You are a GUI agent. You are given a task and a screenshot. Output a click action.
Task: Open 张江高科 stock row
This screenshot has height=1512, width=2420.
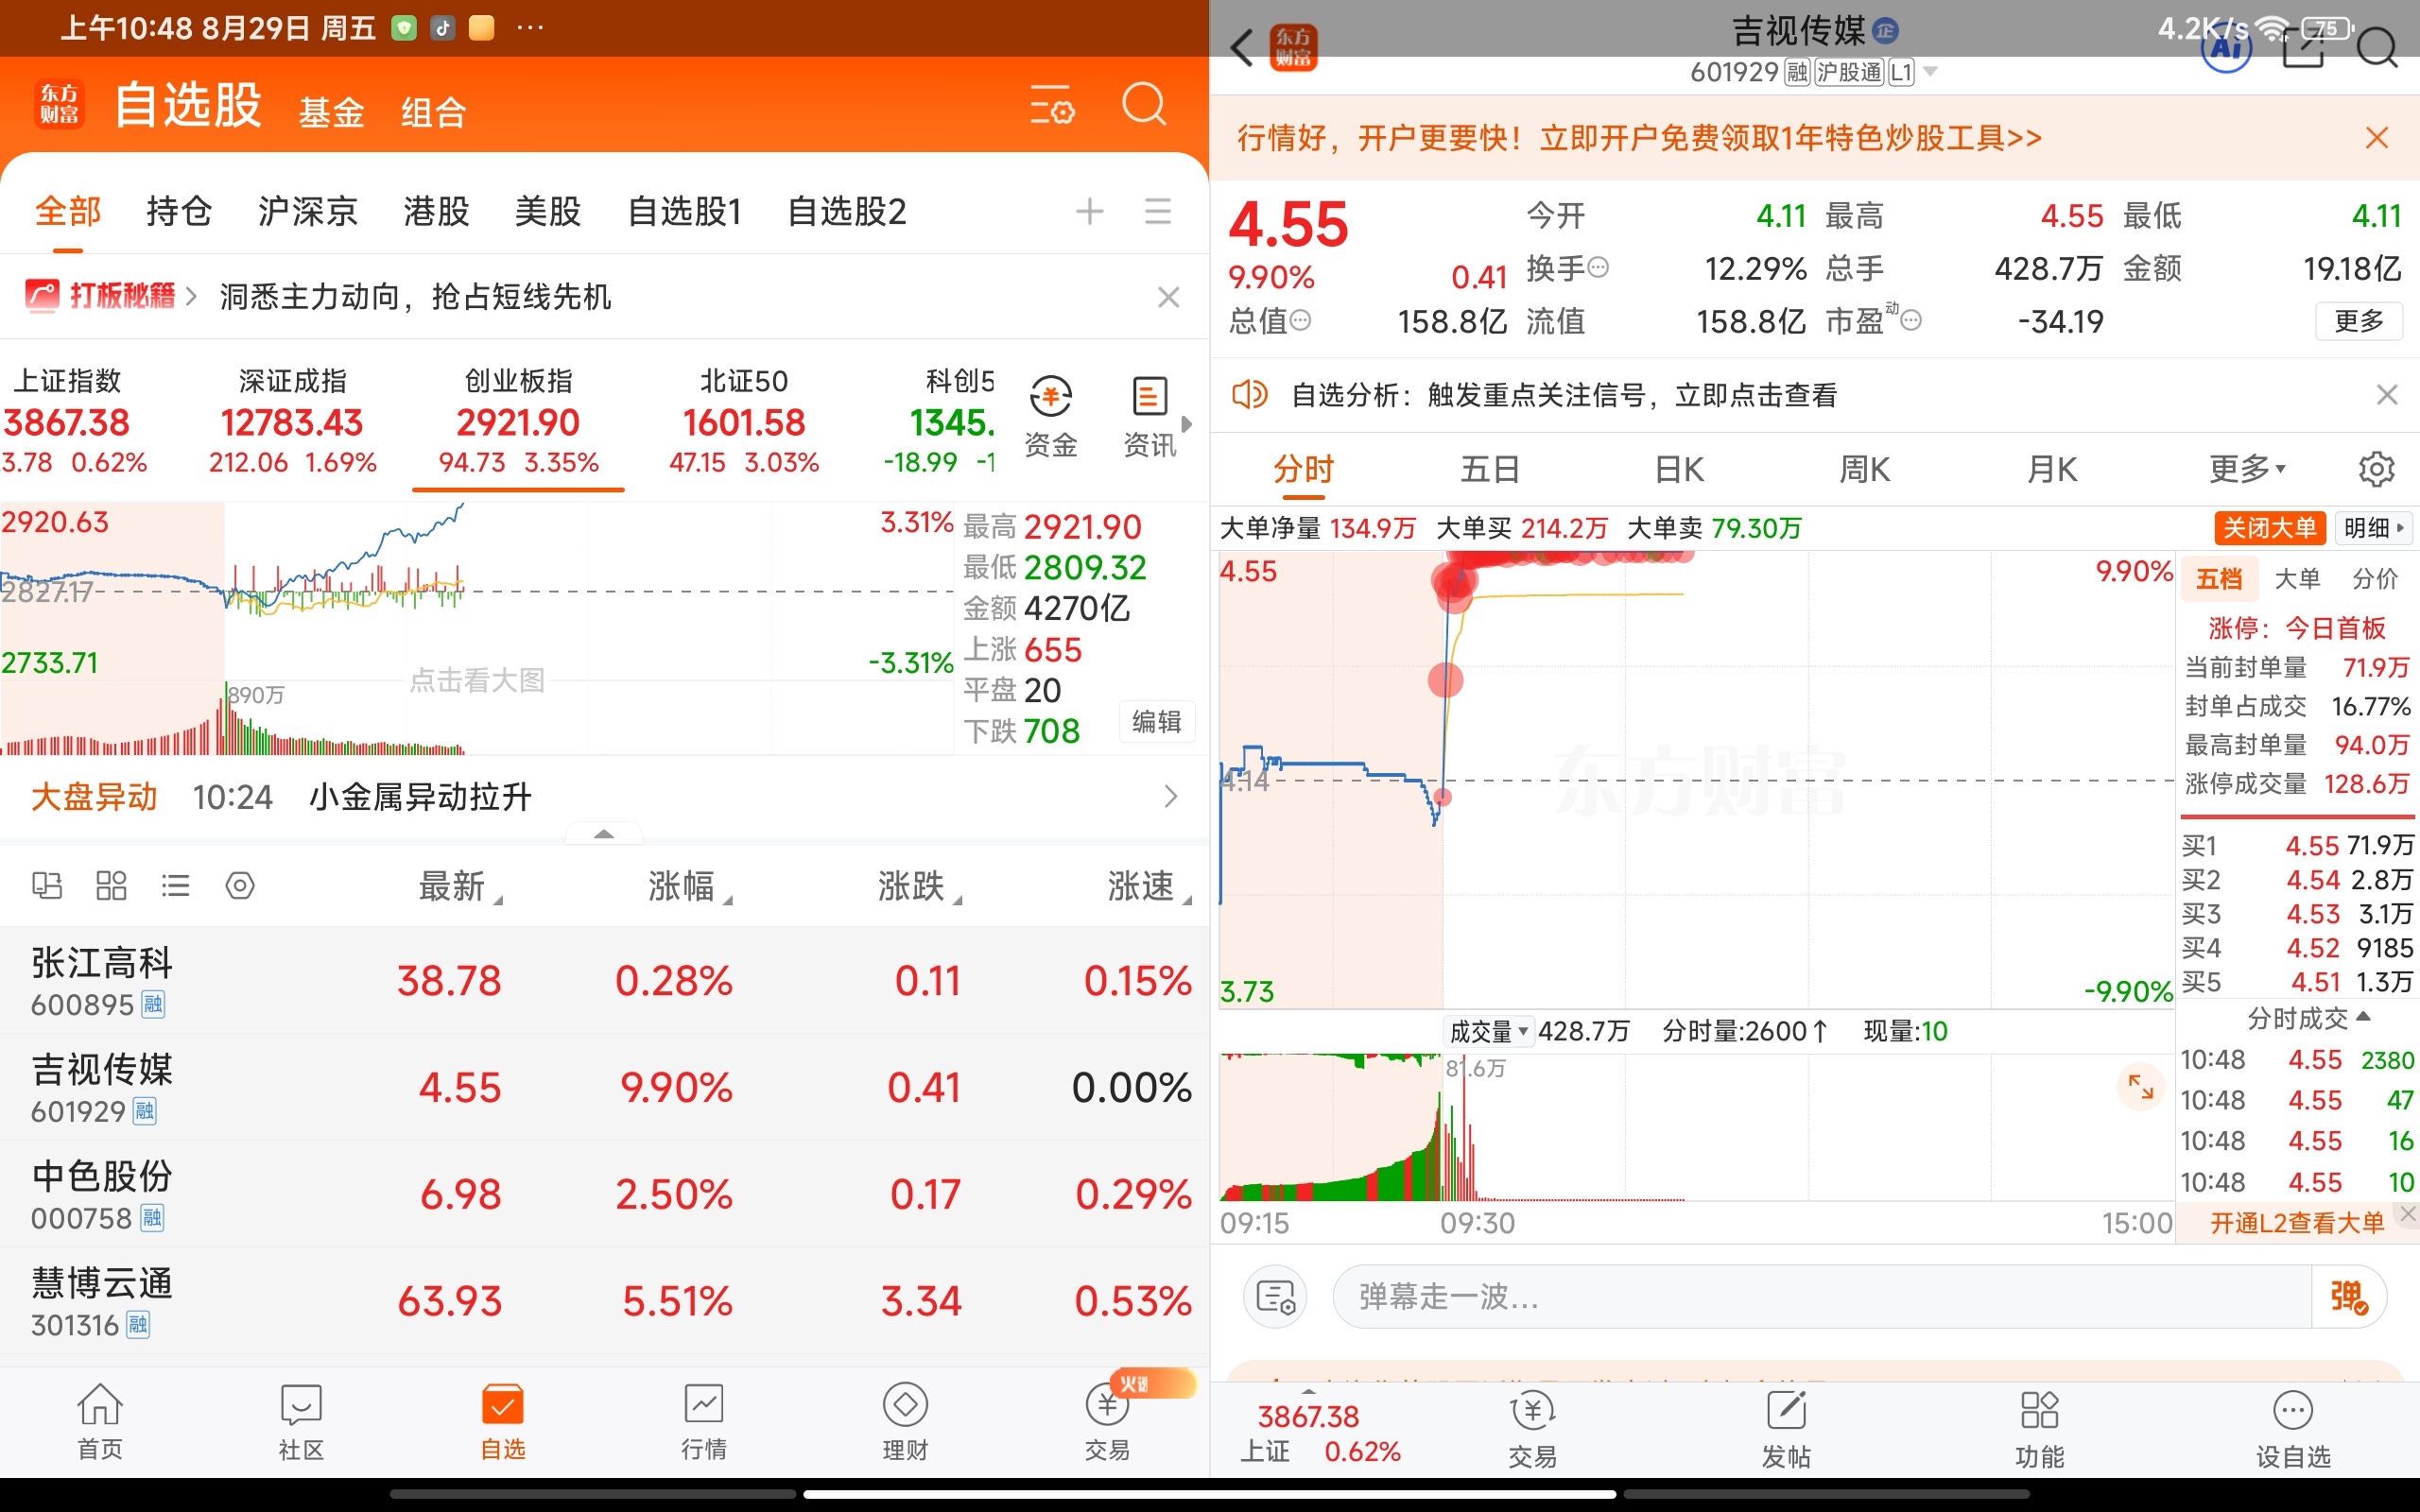tap(604, 980)
